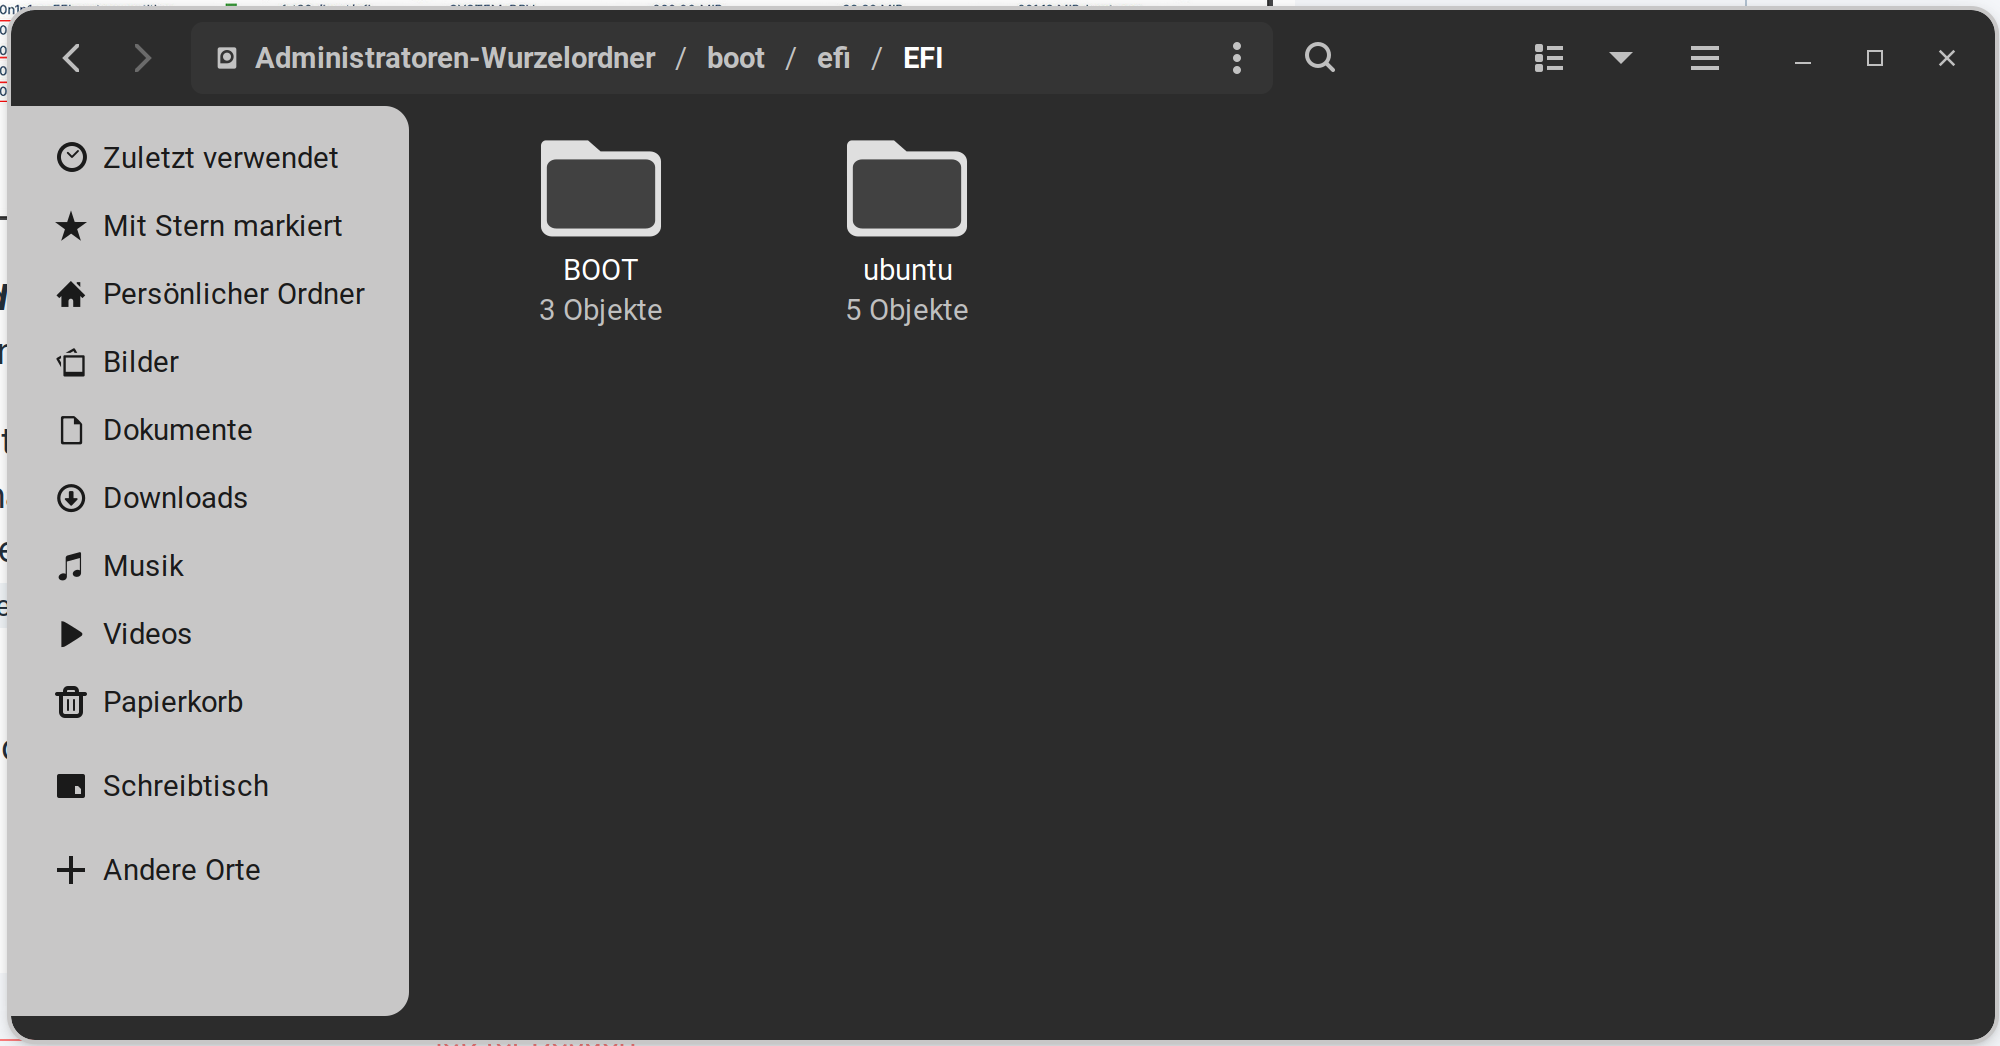Go forward with the right arrow
Screen dimensions: 2000x1046
[143, 58]
